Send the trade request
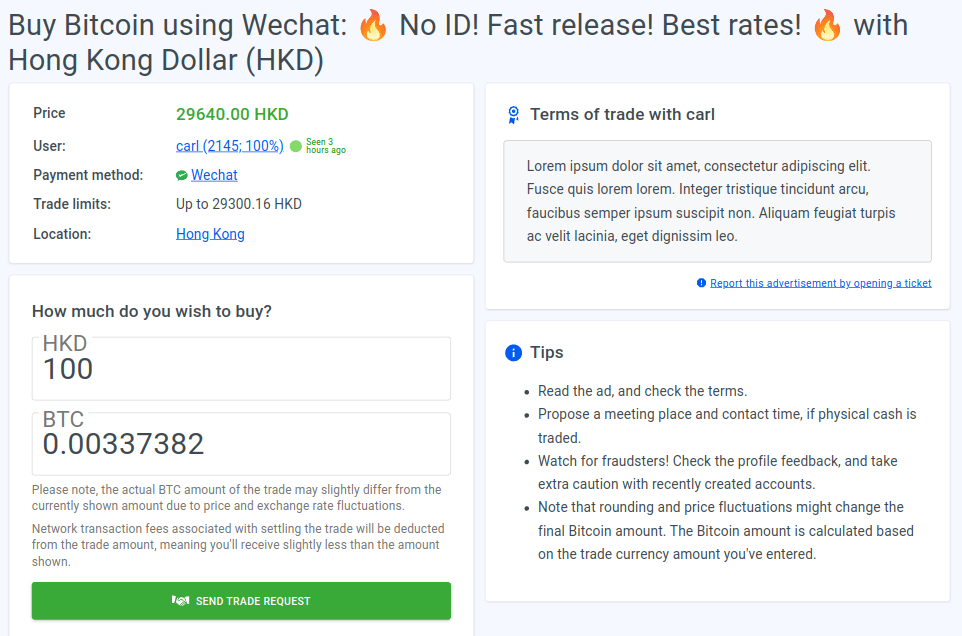962x636 pixels. pyautogui.click(x=241, y=600)
